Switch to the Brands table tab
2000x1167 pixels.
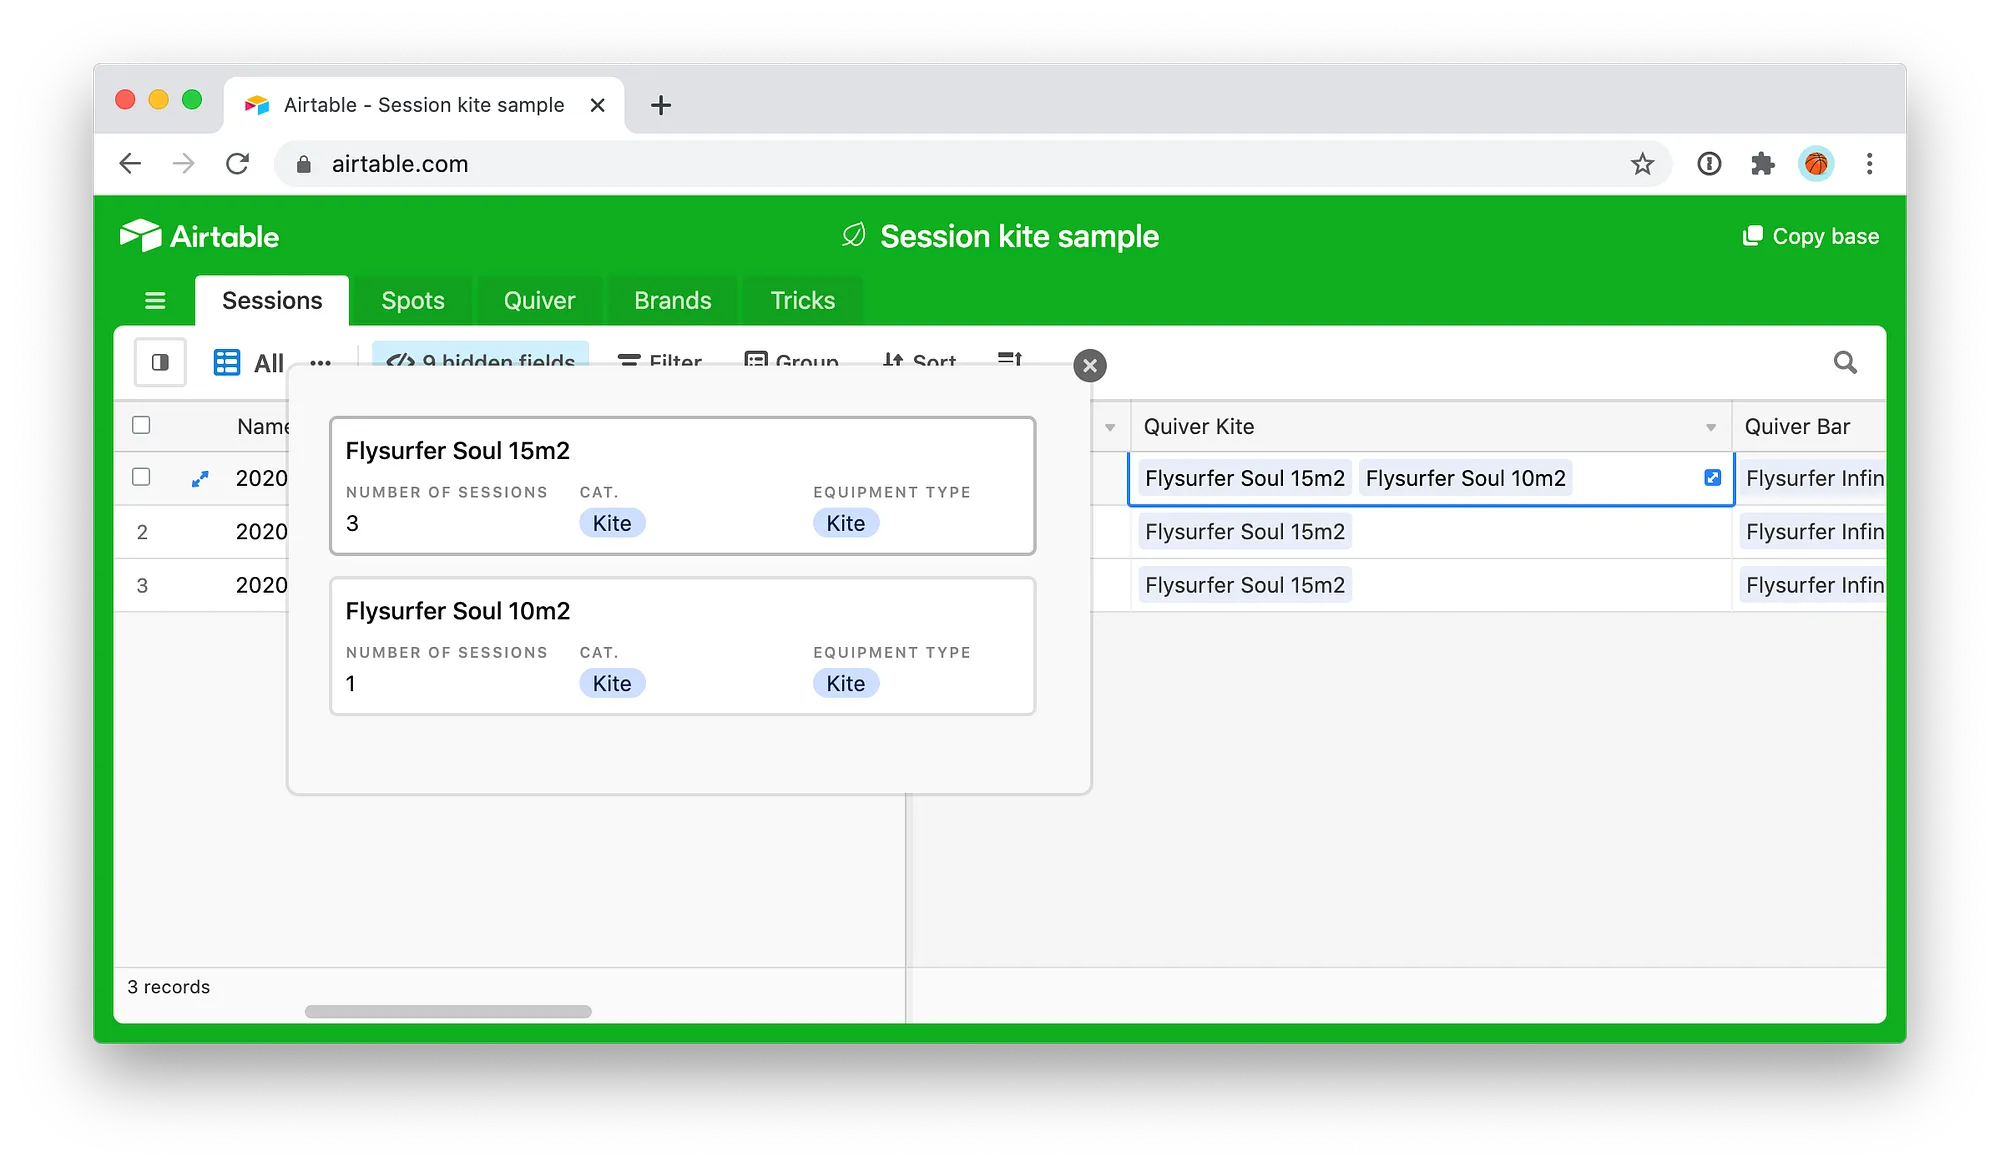click(673, 301)
